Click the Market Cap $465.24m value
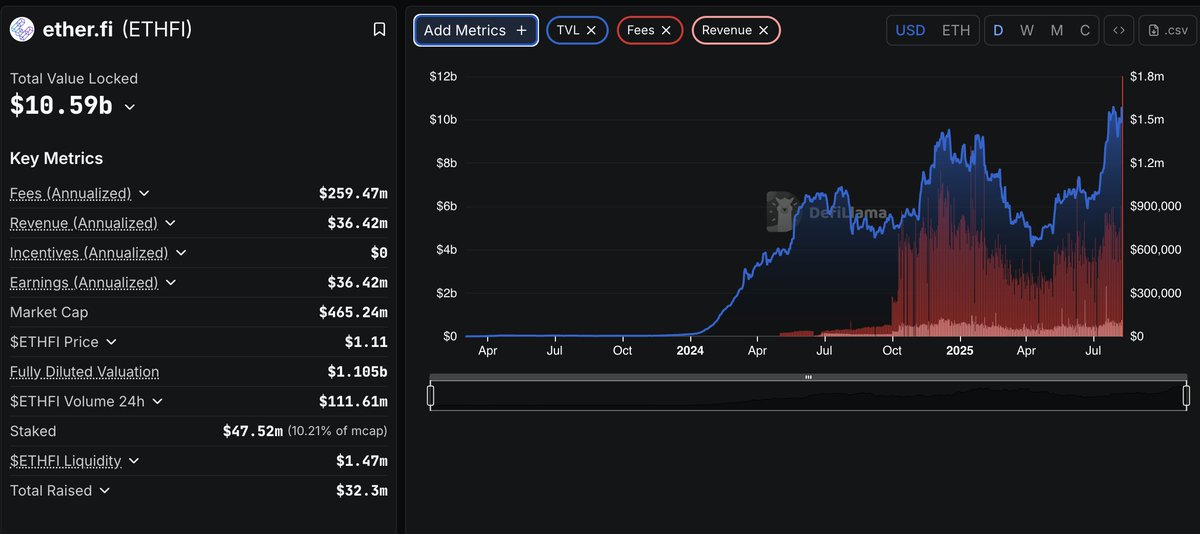1200x534 pixels. [353, 312]
